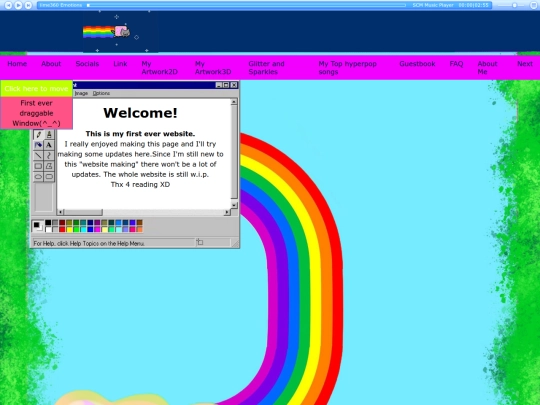Click the scroll right arrow in Paint window

click(227, 212)
